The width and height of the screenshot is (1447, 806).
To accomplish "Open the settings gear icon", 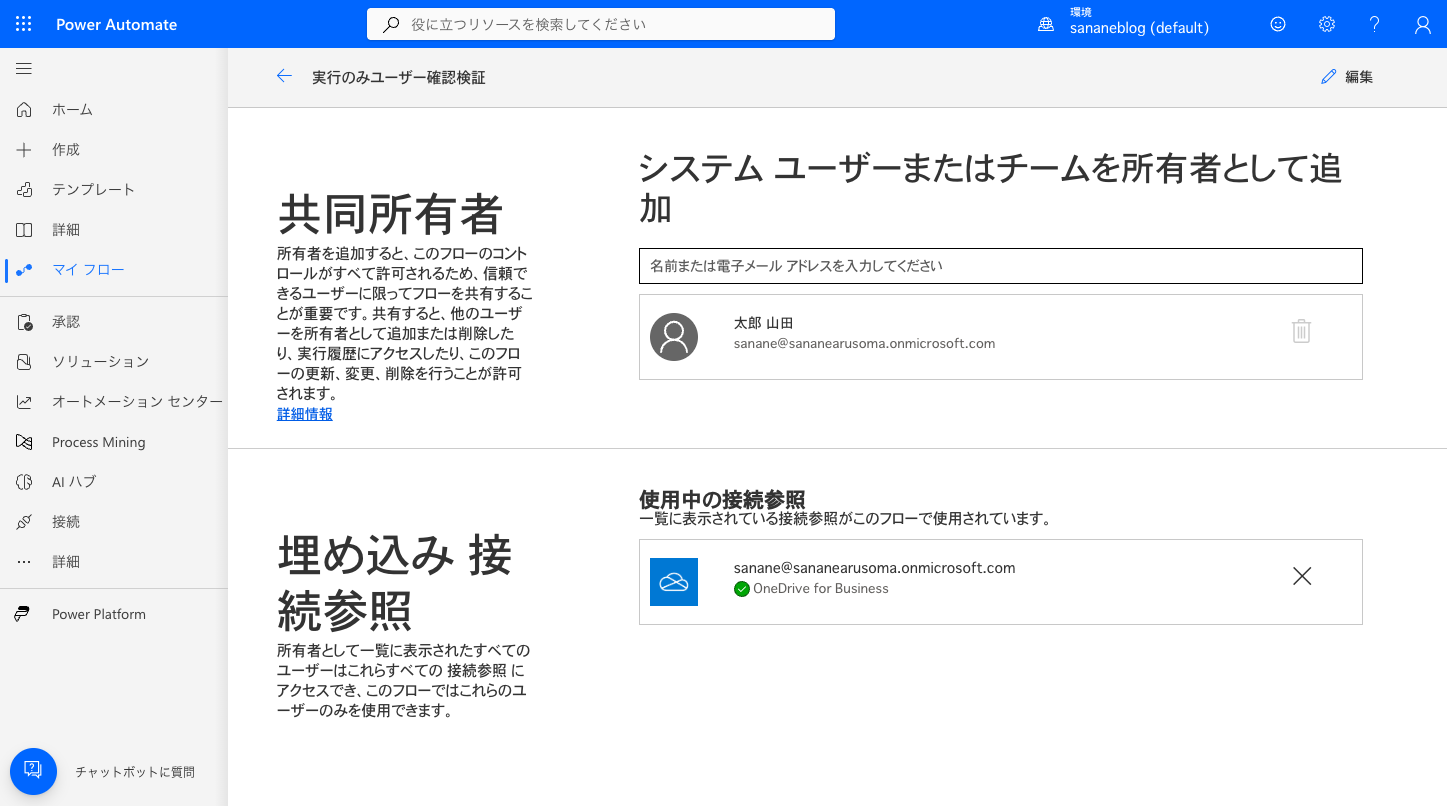I will coord(1327,24).
